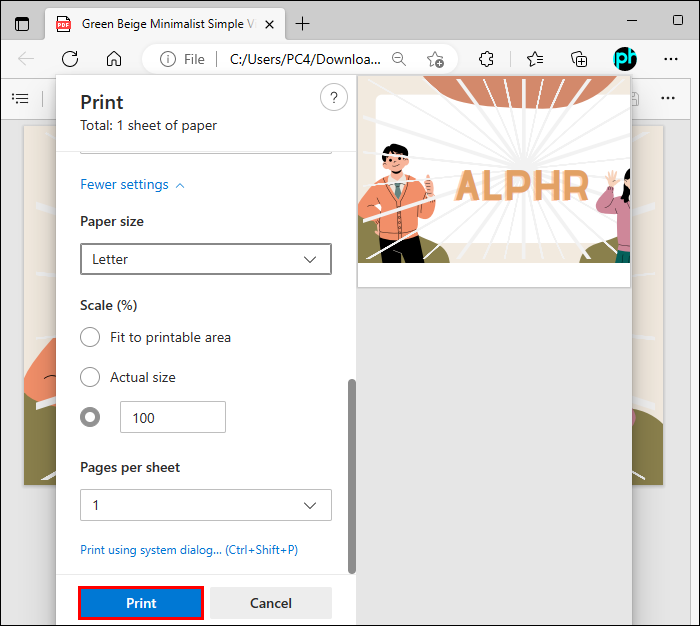Viewport: 700px width, 626px height.
Task: Add this page to favorites star icon
Action: coord(435,59)
